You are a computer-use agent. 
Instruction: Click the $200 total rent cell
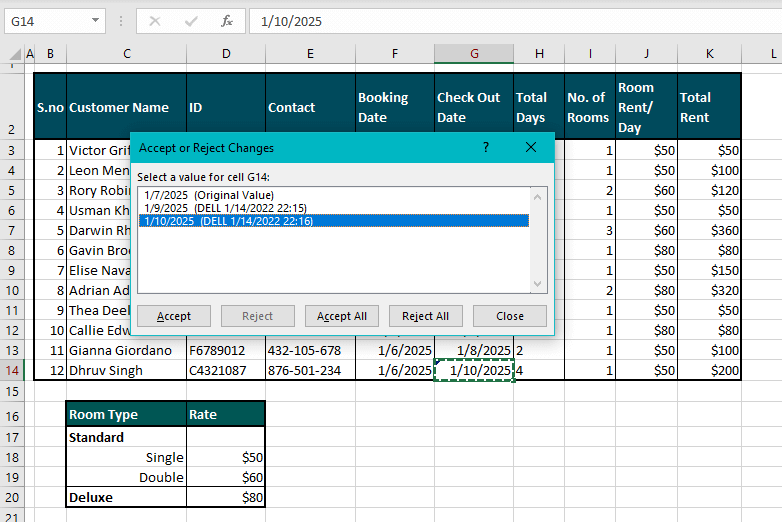709,370
